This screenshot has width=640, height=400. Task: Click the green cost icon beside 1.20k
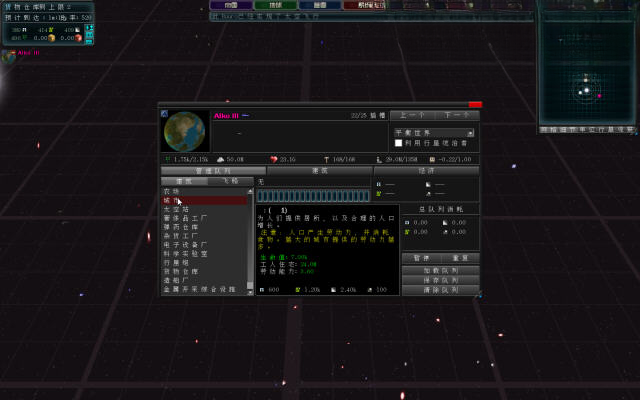[298, 290]
